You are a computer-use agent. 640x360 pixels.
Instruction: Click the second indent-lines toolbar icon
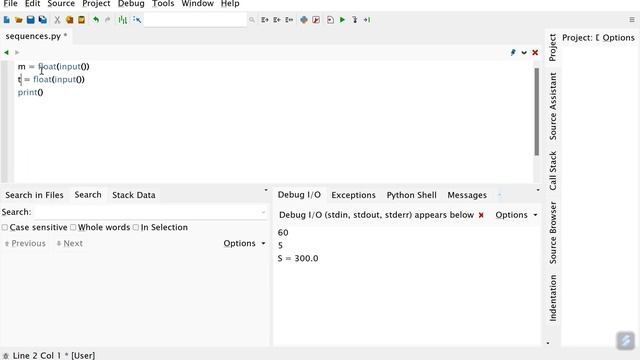coord(277,20)
